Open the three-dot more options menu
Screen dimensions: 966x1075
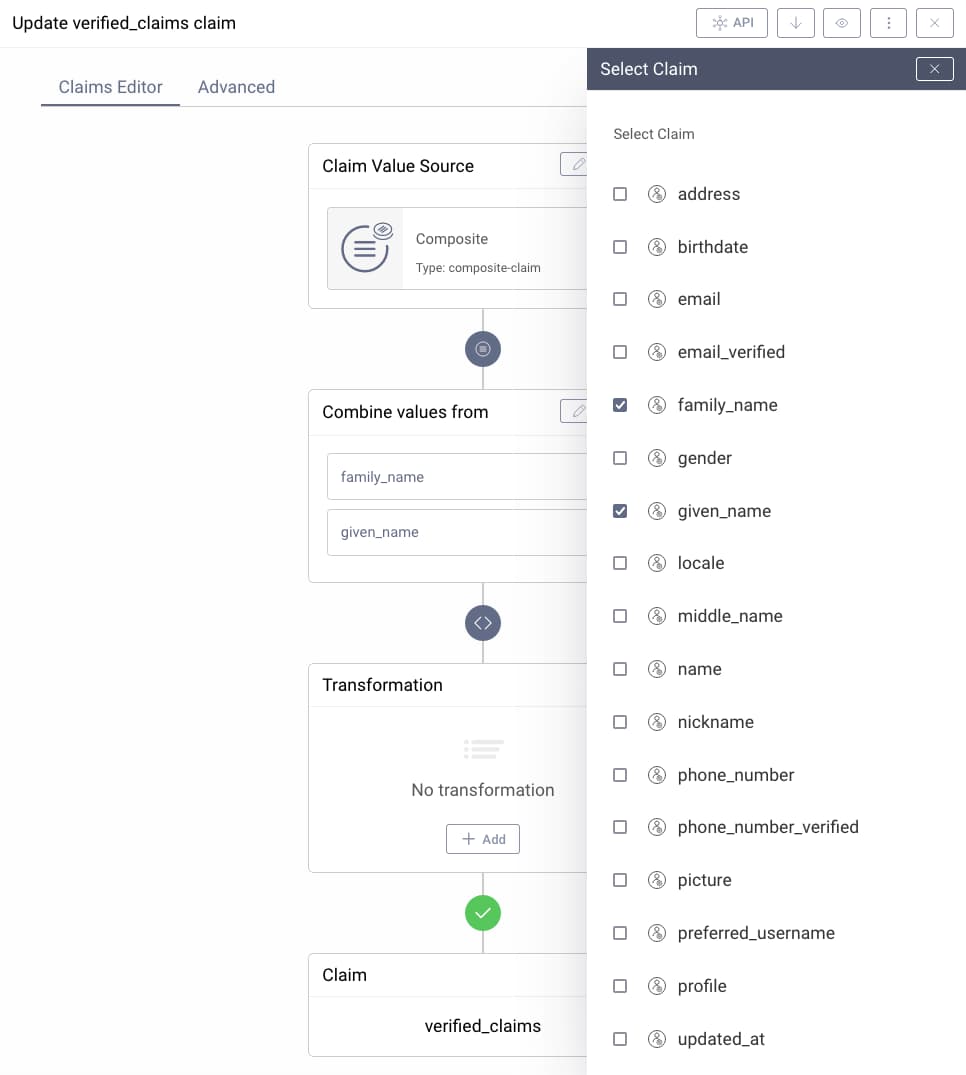coord(888,23)
